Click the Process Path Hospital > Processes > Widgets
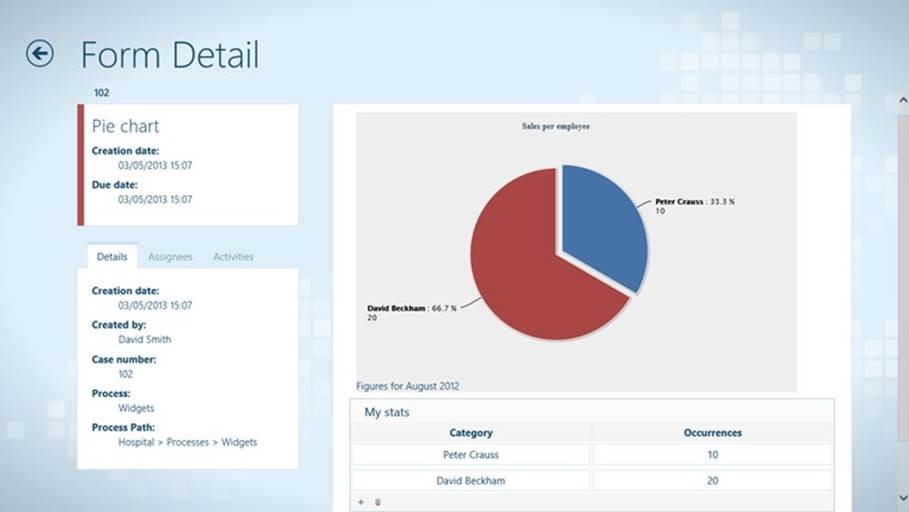Screen dimensions: 909x512 pyautogui.click(x=187, y=442)
